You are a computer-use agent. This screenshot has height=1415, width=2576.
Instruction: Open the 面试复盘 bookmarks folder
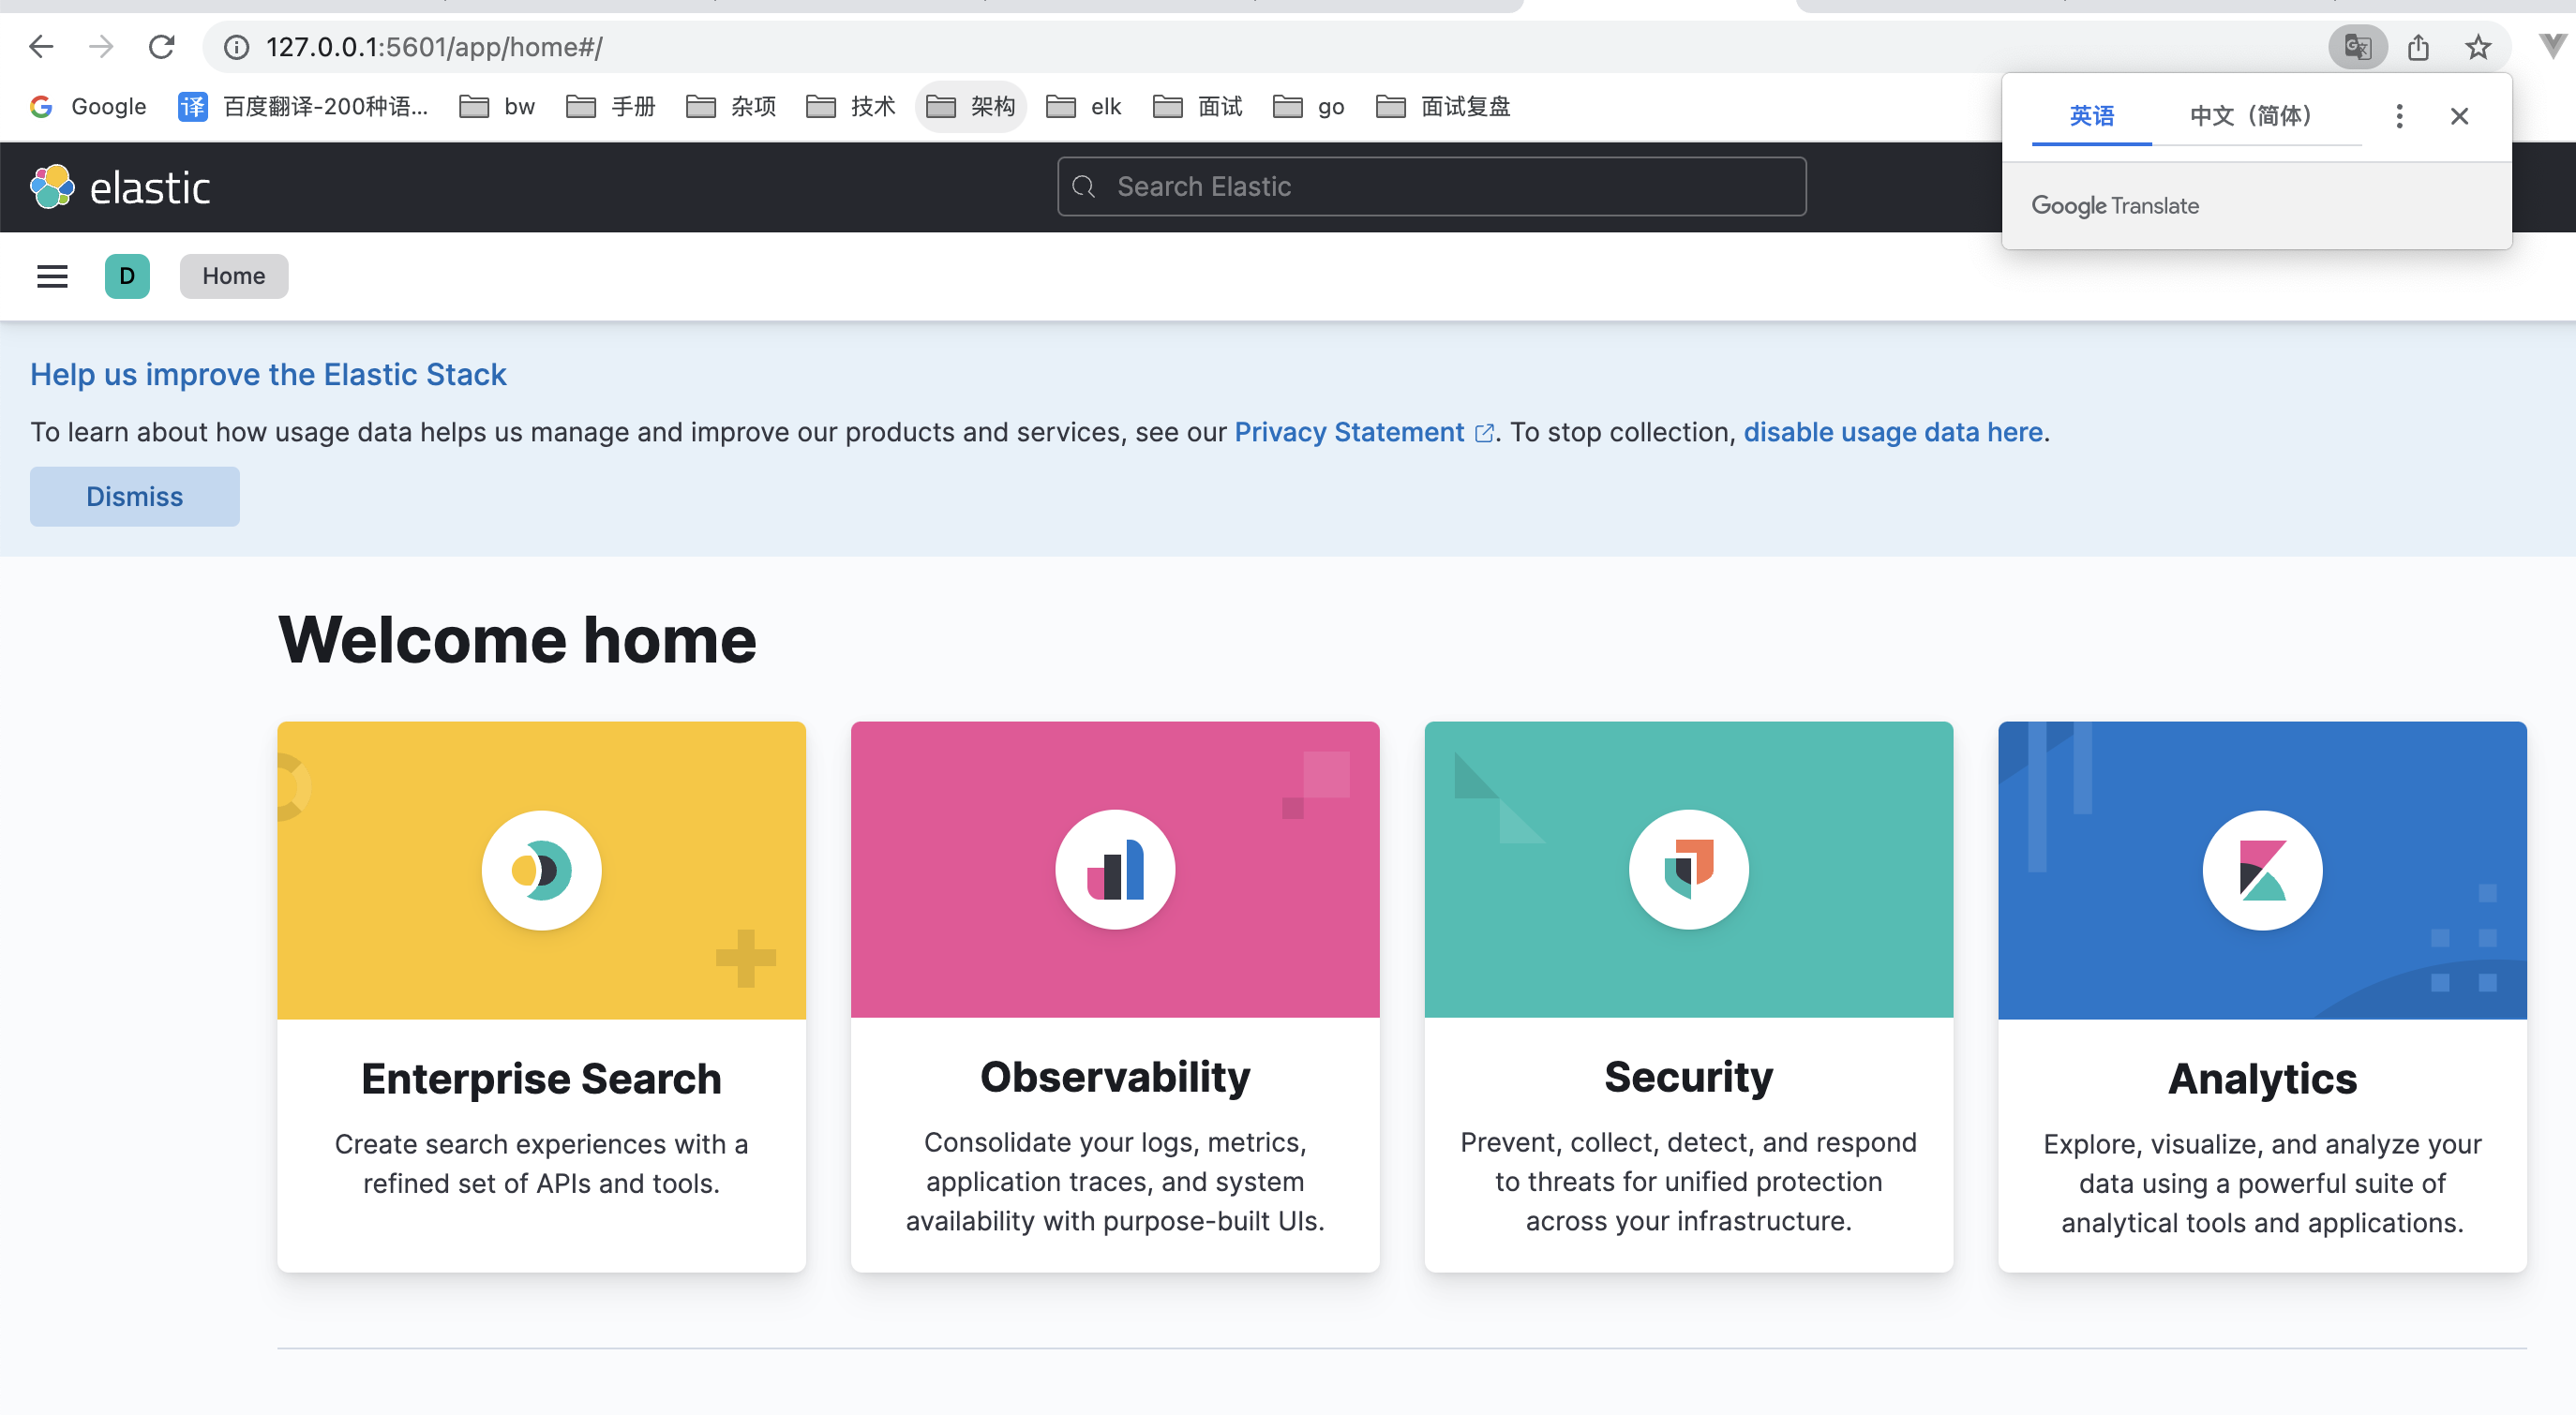(1443, 106)
